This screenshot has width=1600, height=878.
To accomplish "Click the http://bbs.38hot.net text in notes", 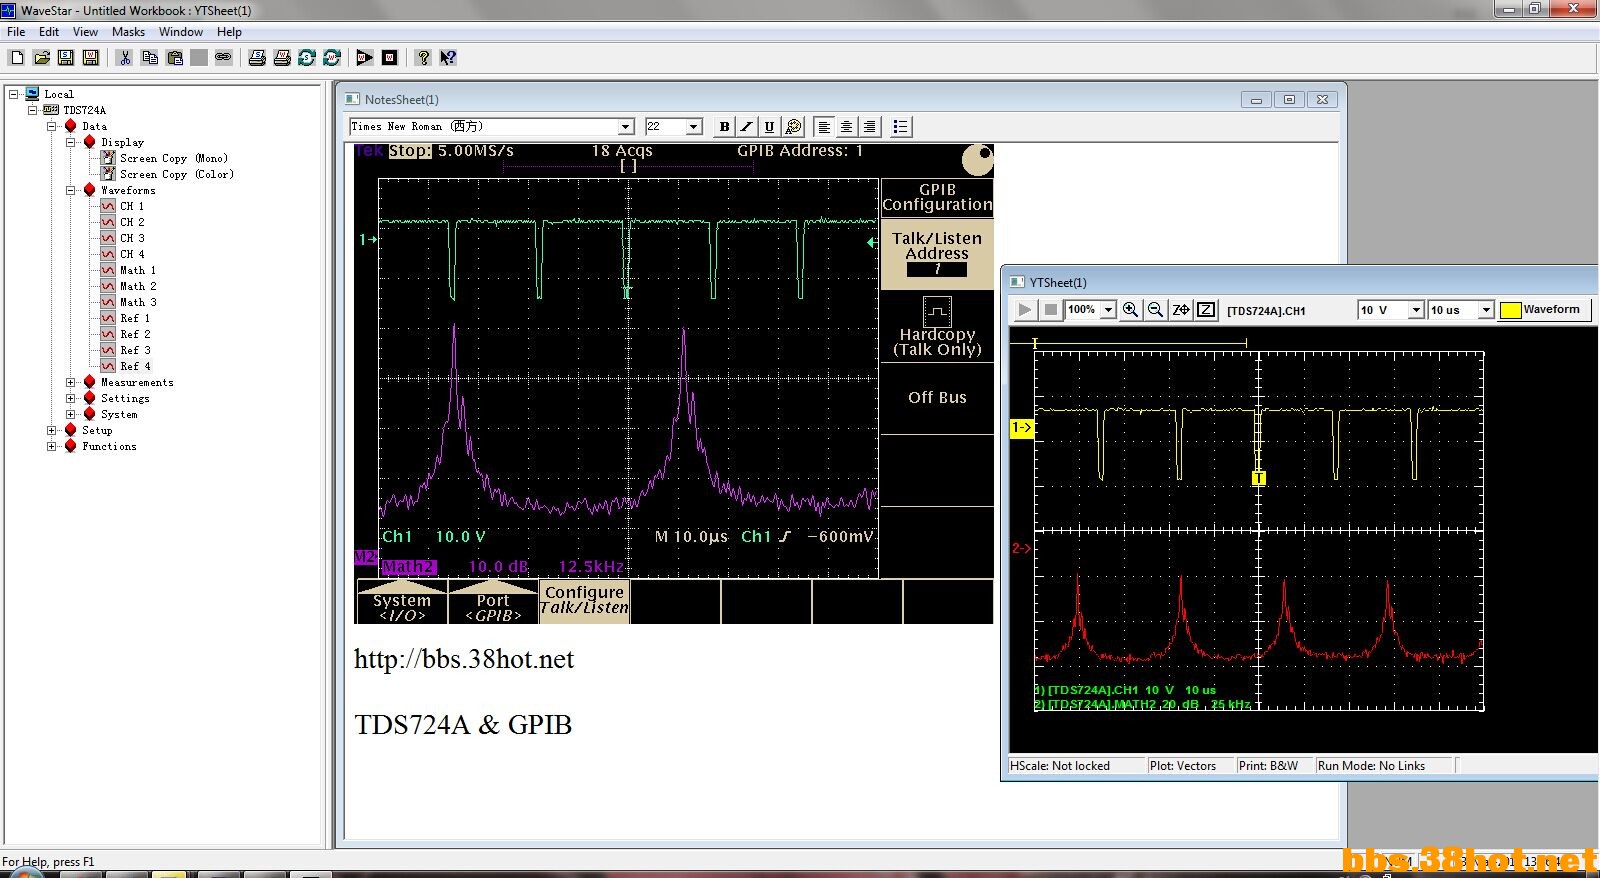I will [x=464, y=659].
